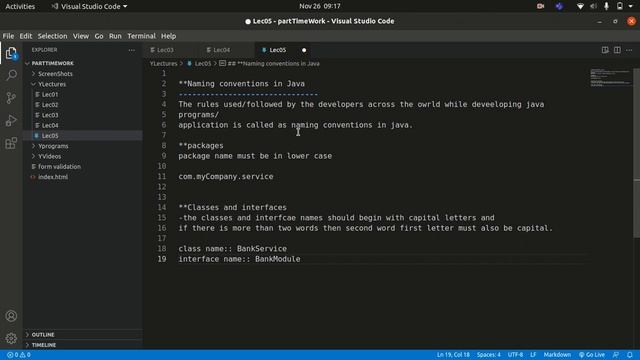Collapse the PARTTIMEWORK root folder

click(52, 63)
